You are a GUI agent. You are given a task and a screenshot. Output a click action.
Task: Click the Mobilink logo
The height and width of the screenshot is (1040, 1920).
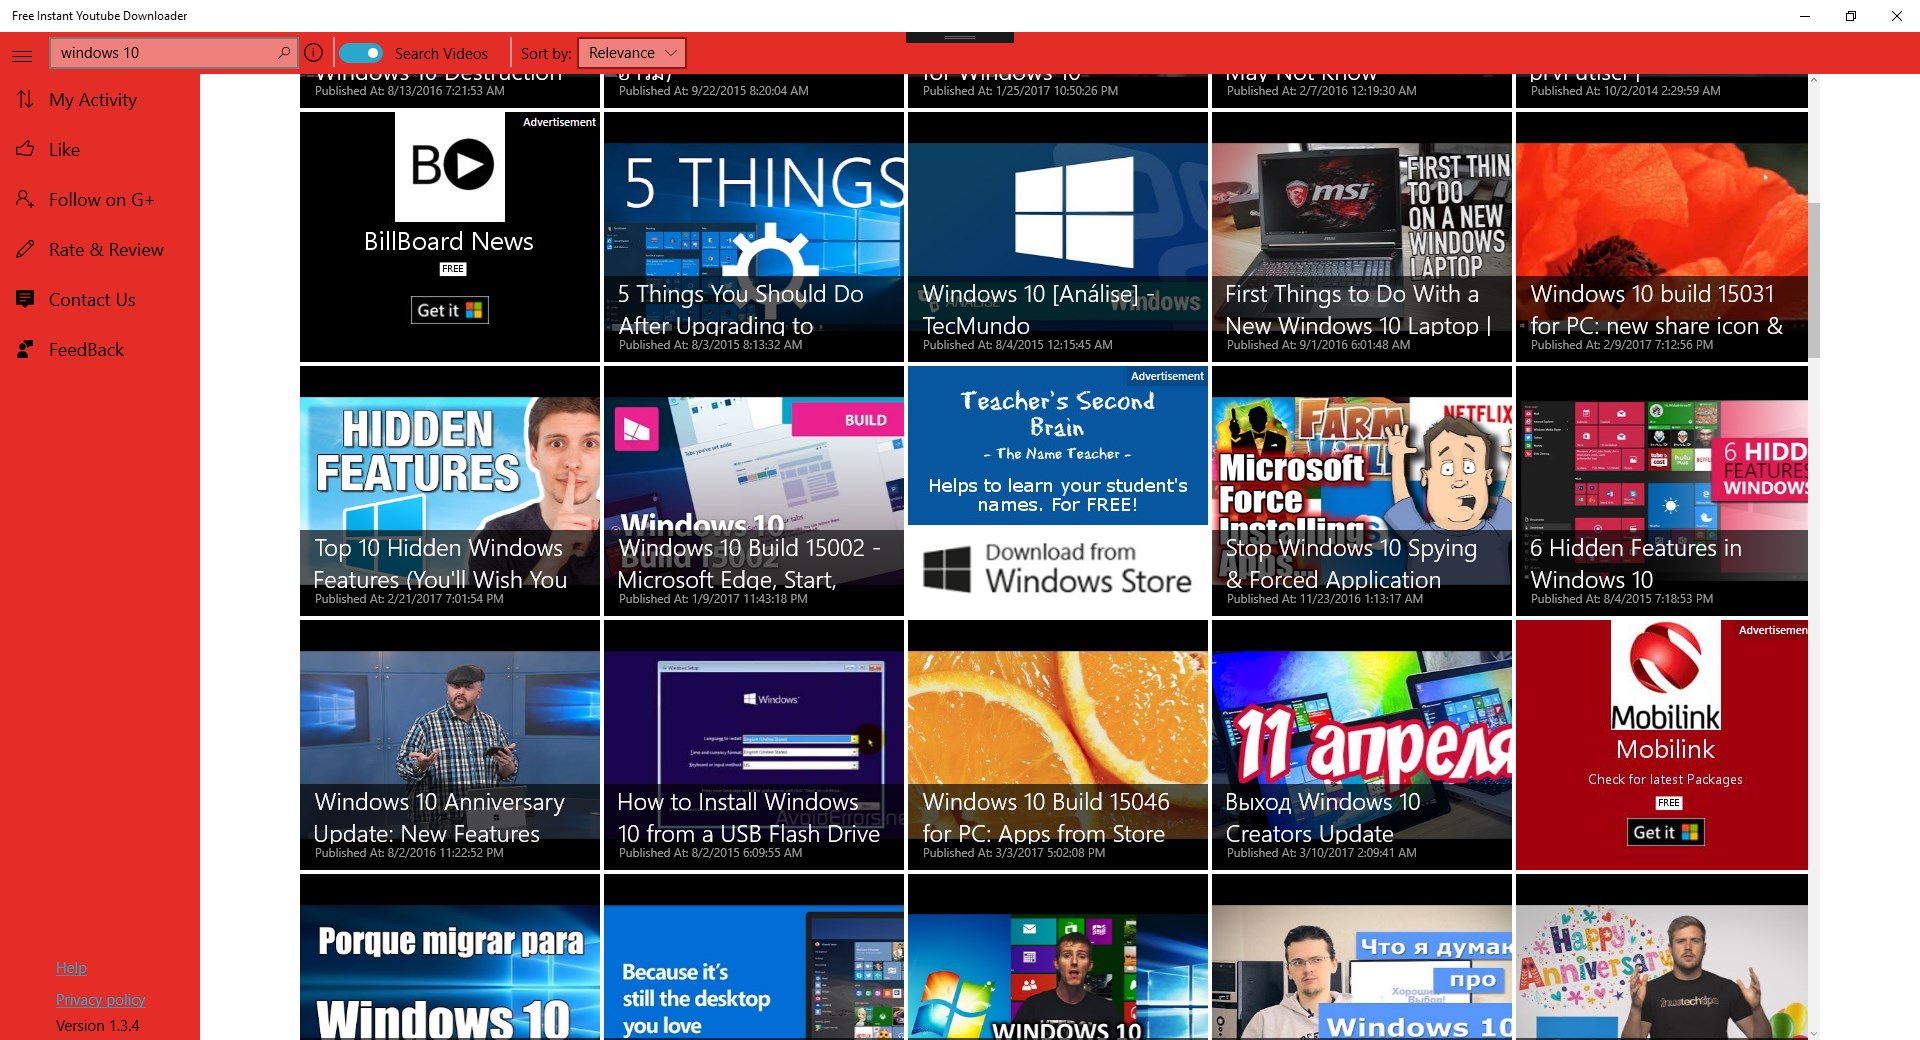pos(1666,675)
